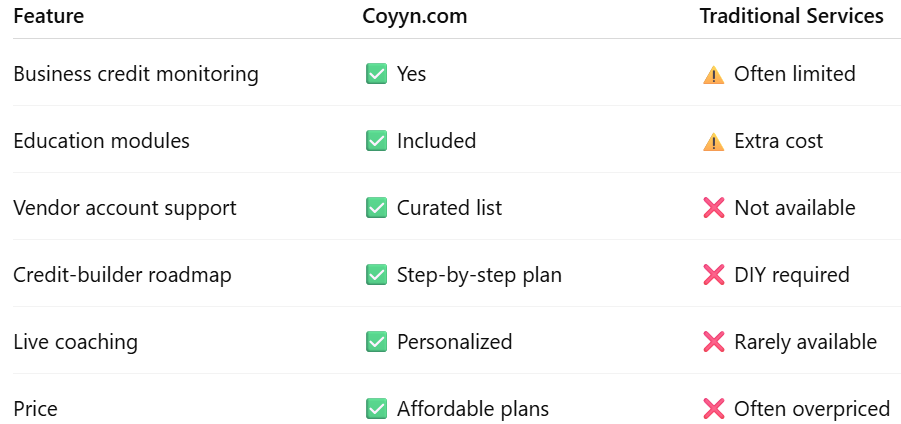This screenshot has height=424, width=901.
Task: Click the Business credit monitoring row label
Action: pyautogui.click(x=136, y=74)
